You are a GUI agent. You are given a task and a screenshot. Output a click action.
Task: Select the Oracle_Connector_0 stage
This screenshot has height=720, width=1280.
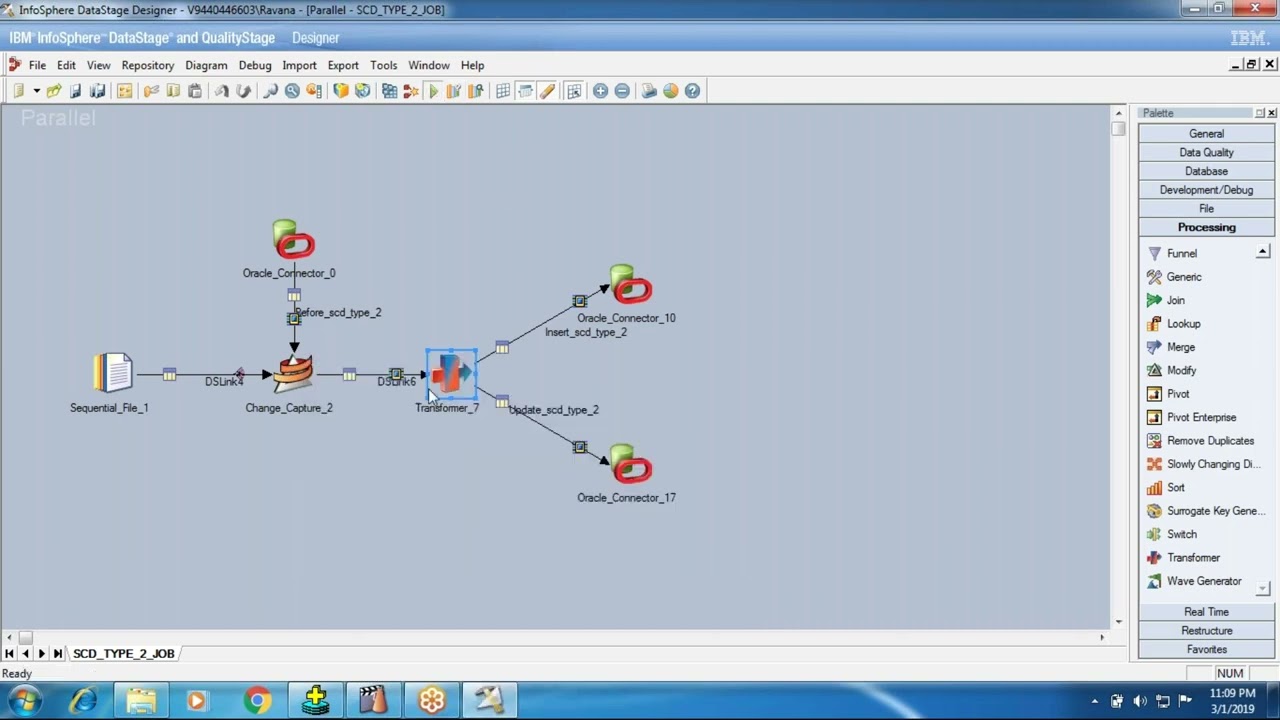[x=294, y=240]
